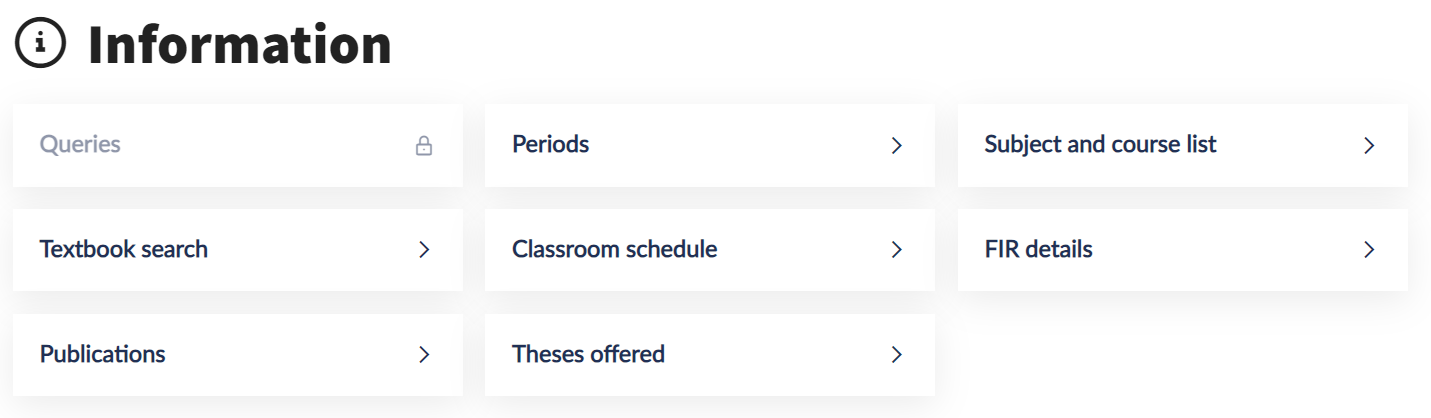Click the Classroom schedule chevron arrow
The image size is (1431, 418).
(x=896, y=250)
